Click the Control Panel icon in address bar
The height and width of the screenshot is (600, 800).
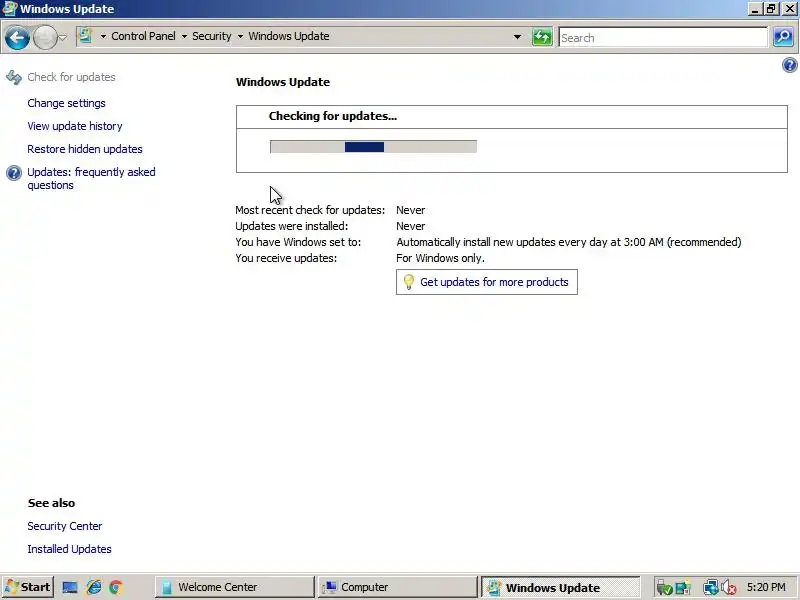(85, 36)
